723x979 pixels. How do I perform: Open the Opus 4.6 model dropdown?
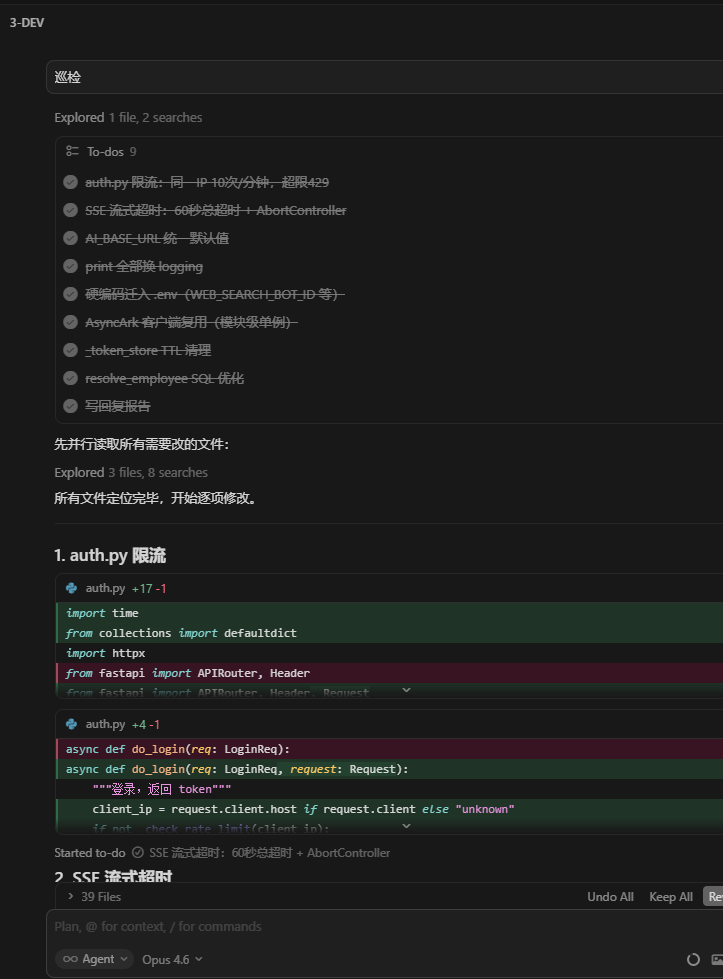[172, 959]
